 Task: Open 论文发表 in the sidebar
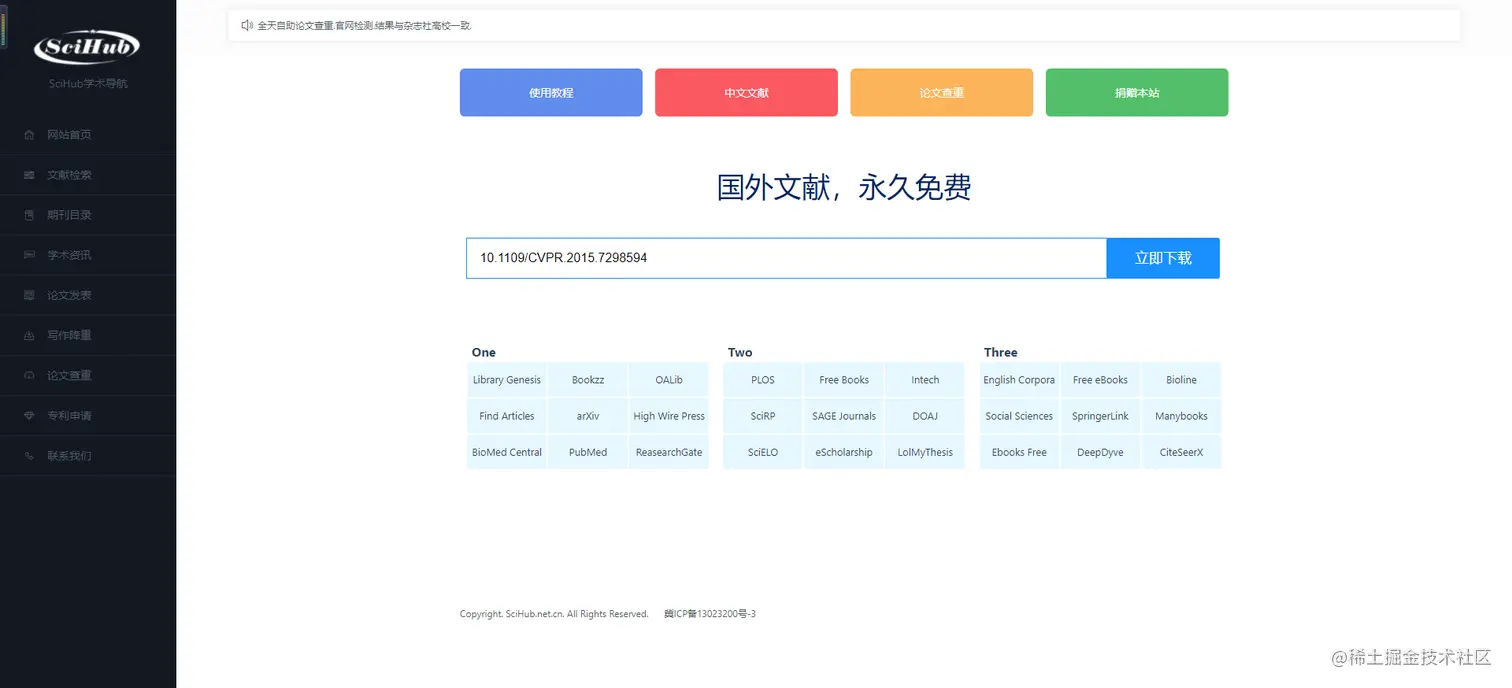coord(88,295)
